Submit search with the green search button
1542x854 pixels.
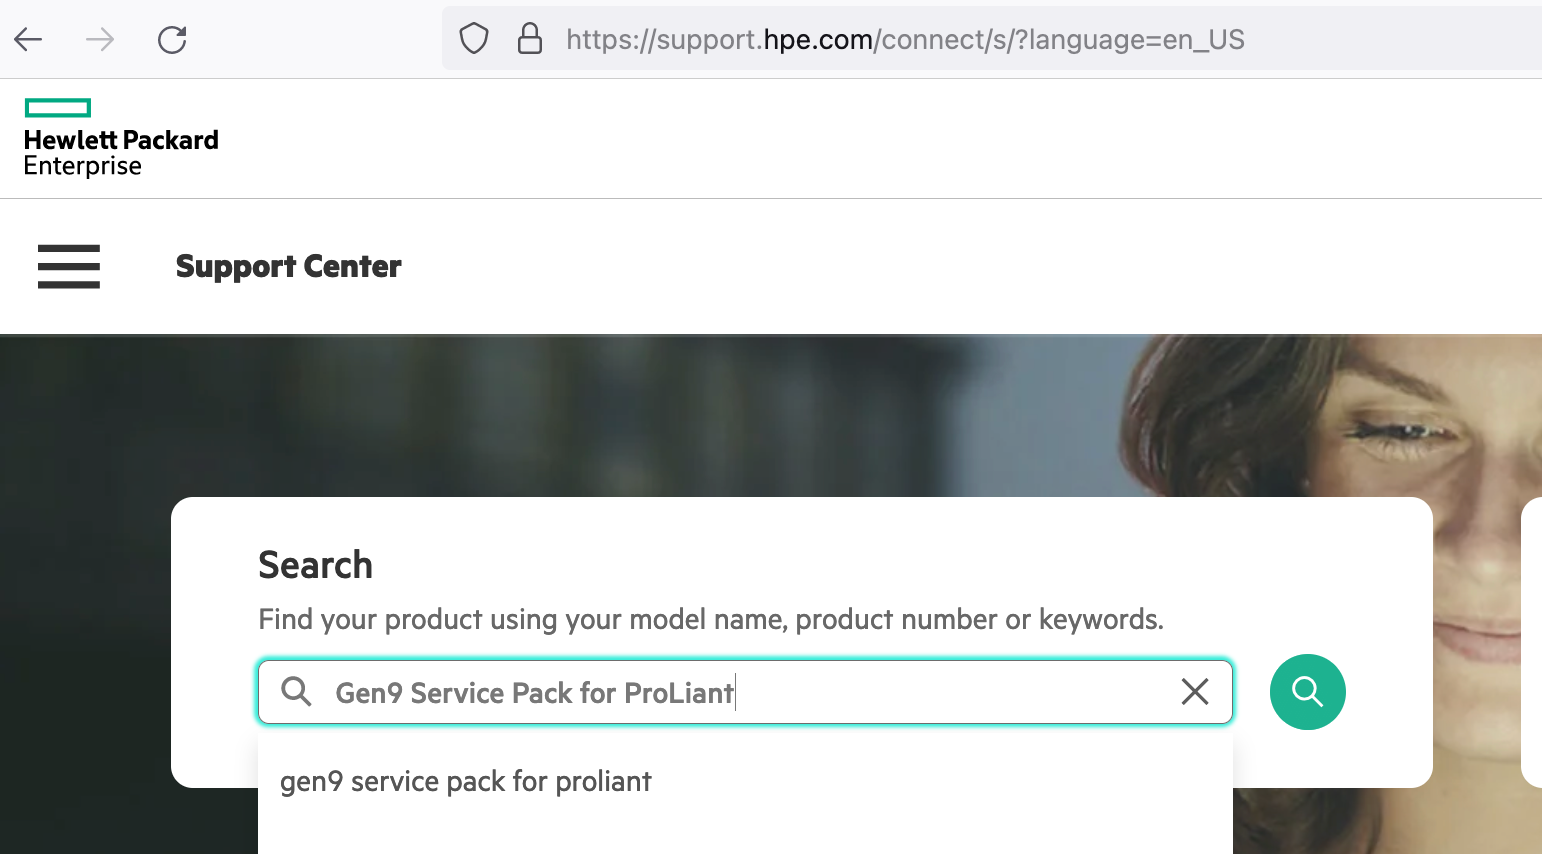(x=1307, y=692)
